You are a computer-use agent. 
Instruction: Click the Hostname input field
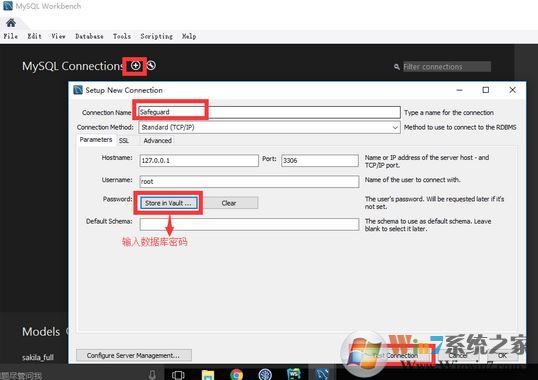[199, 161]
